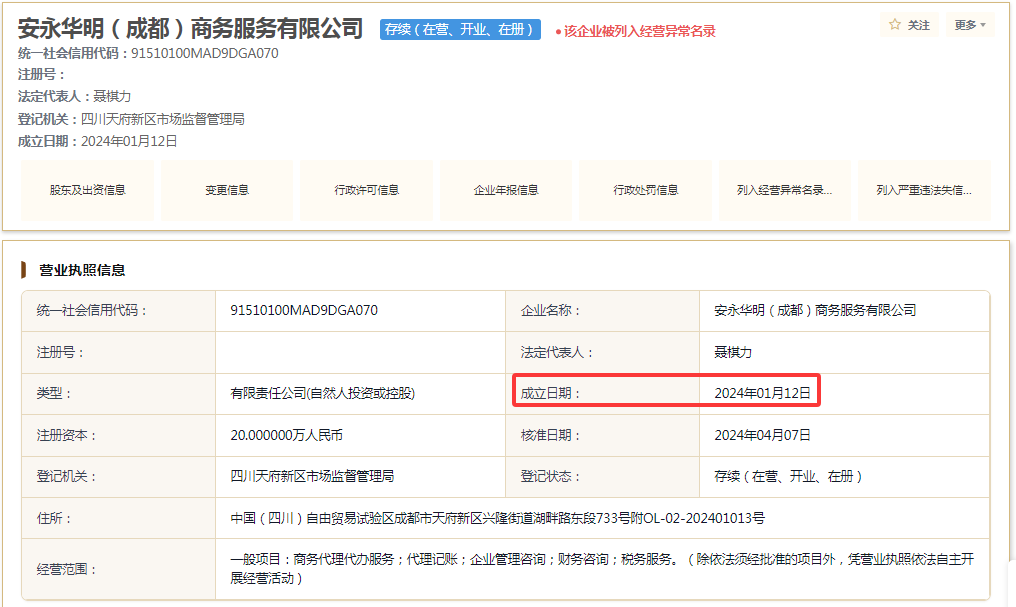Screen dimensions: 1016x607
Task: Open the 股东及出资信息 tab
Action: 87,190
